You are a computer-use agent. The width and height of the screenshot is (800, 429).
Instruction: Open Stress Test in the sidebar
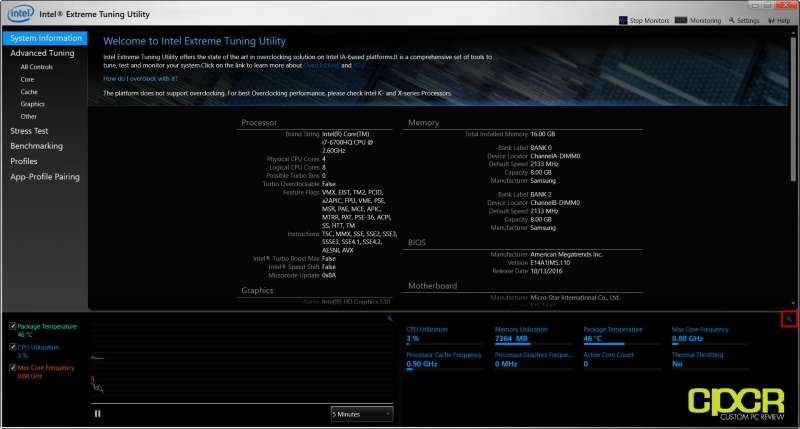coord(29,131)
